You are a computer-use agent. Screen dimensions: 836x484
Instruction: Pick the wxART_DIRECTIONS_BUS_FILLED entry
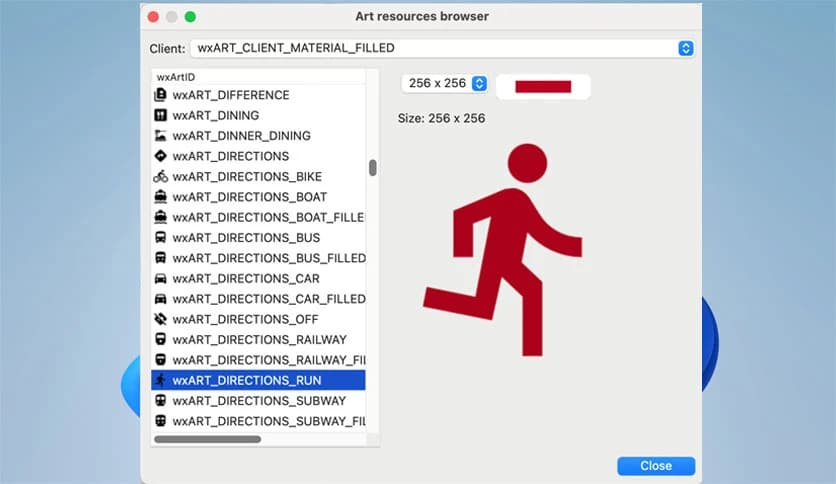pos(269,258)
